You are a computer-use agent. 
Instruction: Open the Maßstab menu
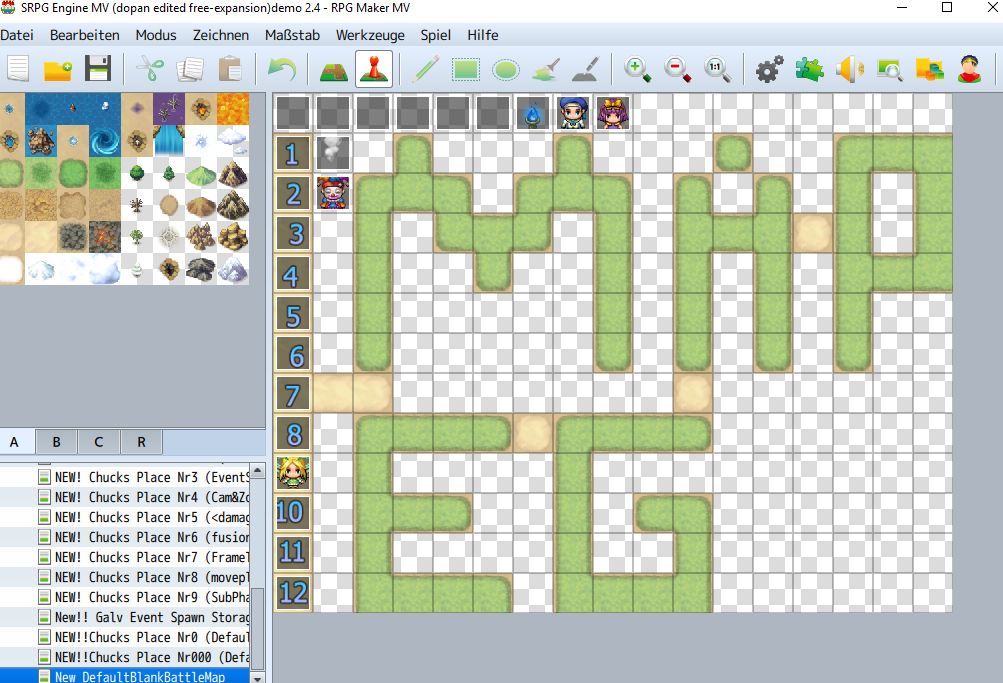(x=292, y=35)
